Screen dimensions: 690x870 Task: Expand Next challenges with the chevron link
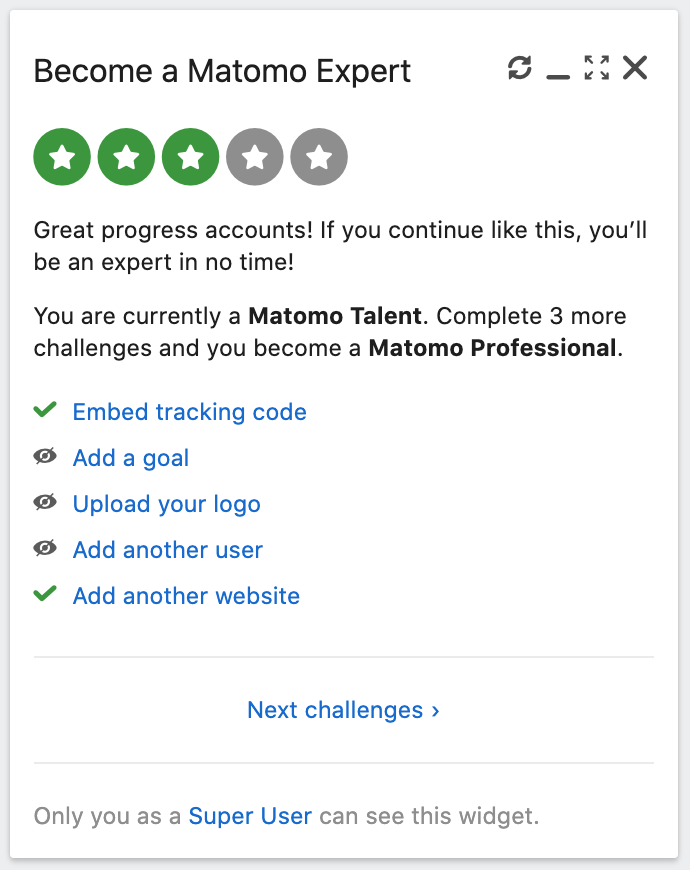click(x=344, y=710)
